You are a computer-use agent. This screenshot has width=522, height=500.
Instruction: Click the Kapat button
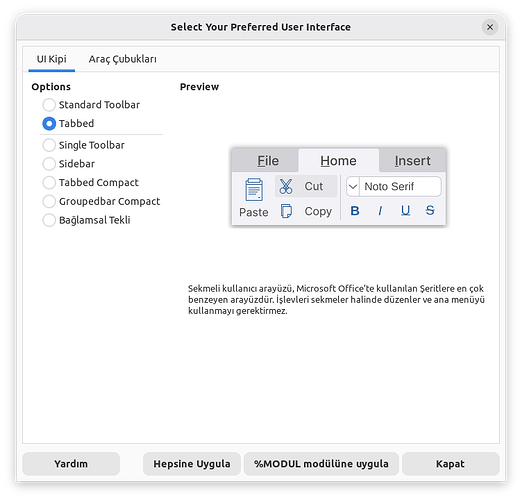tap(450, 464)
